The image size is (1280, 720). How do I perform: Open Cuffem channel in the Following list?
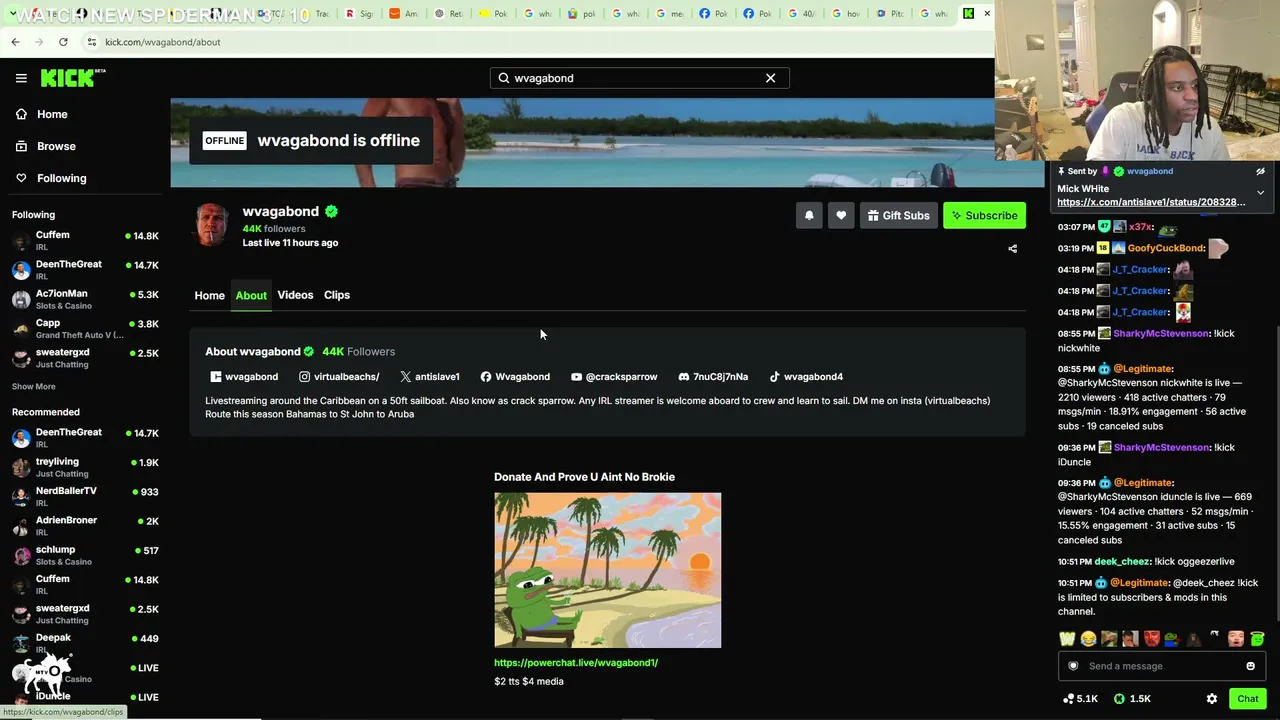(x=85, y=241)
